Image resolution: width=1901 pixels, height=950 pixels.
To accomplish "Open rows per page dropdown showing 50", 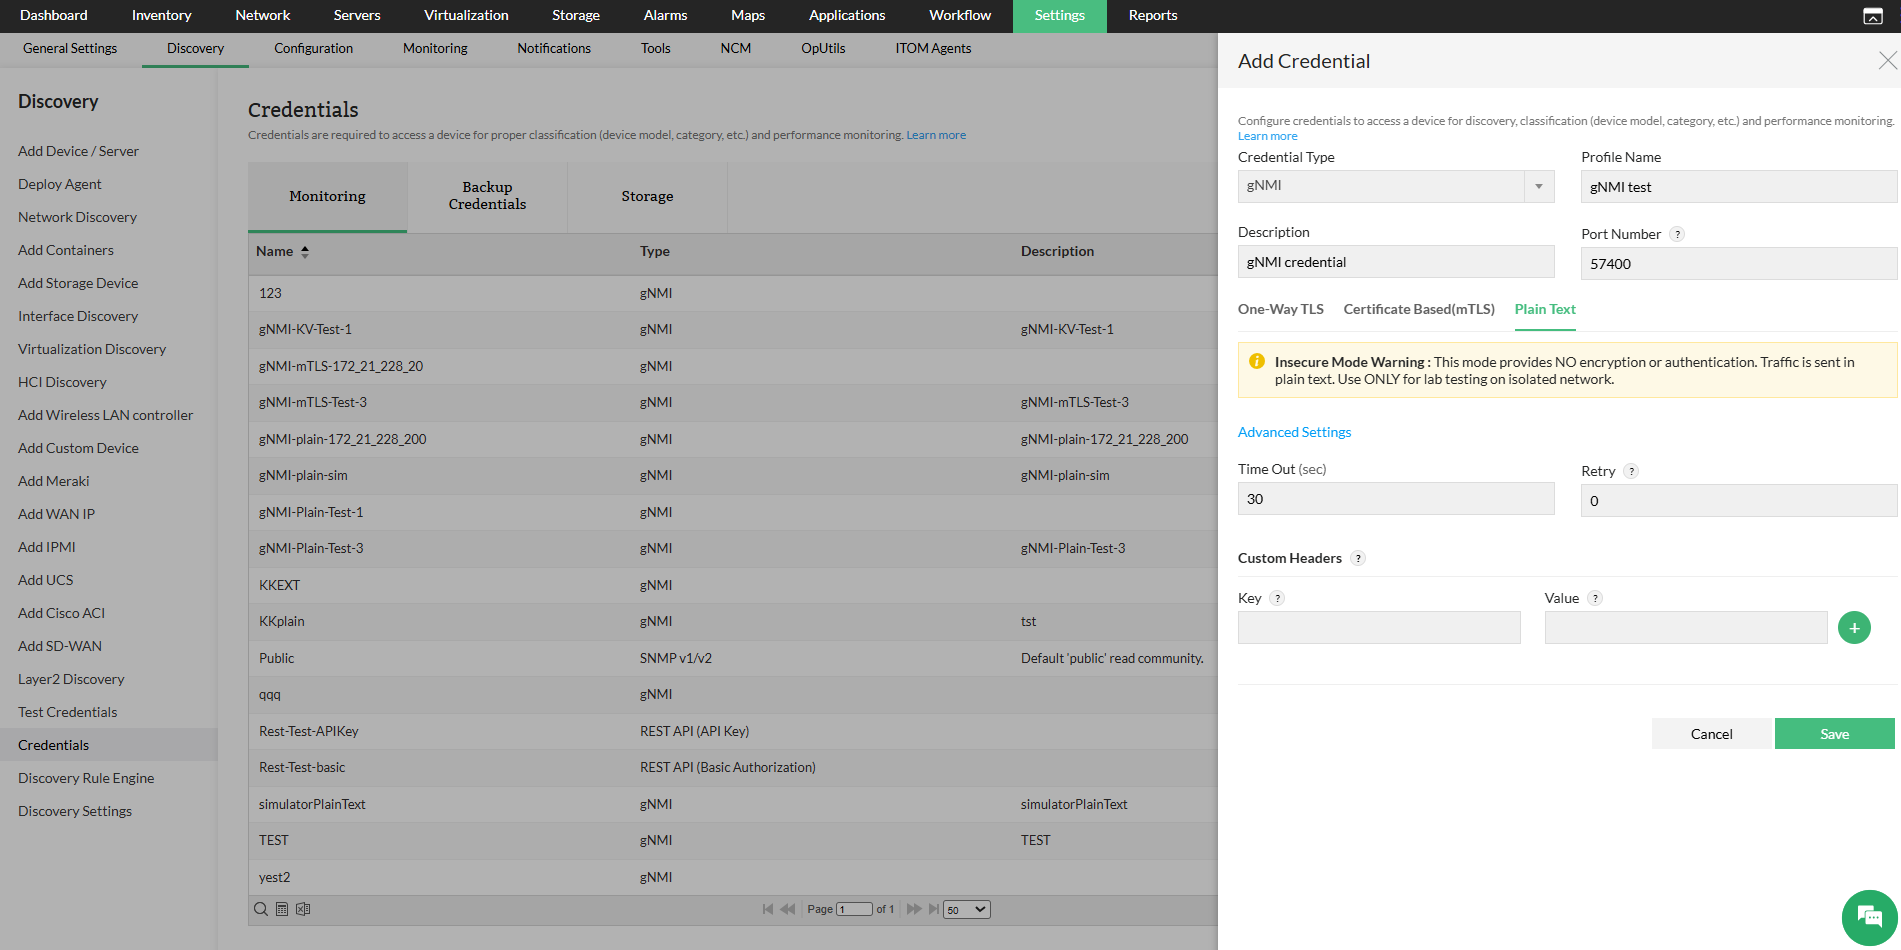I will coord(967,909).
